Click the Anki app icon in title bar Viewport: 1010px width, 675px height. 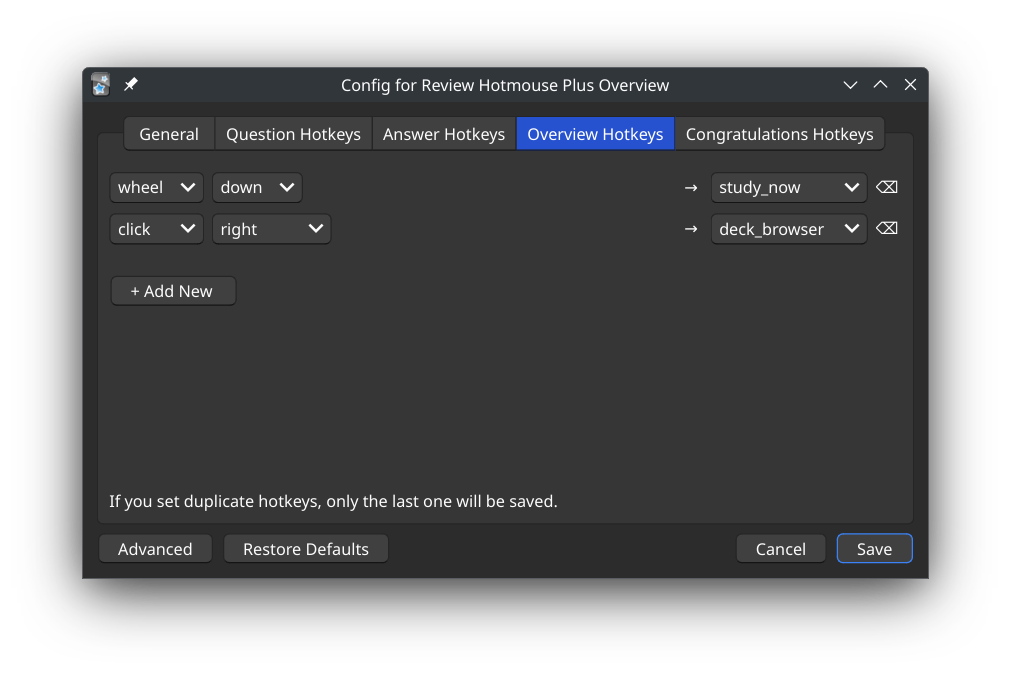(100, 85)
